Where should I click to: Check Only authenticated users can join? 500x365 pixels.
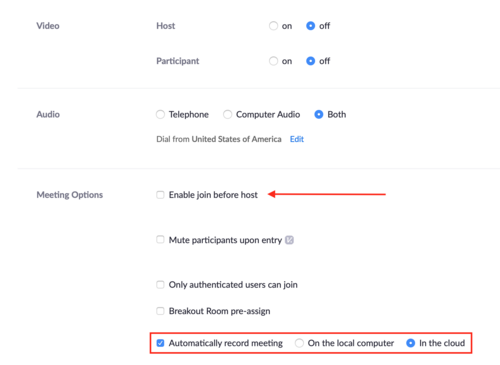pos(160,285)
